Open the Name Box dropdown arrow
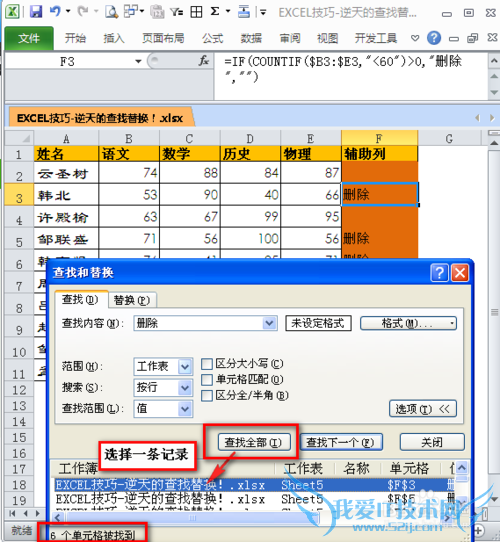Screen dimensions: 500x542 pos(138,62)
